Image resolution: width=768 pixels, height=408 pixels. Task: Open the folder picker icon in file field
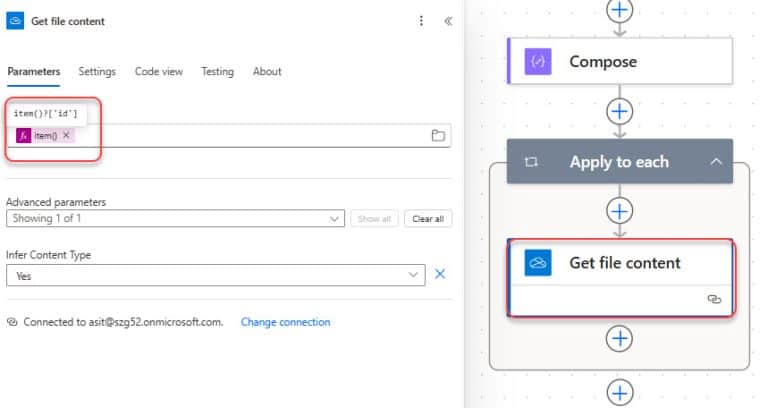click(438, 136)
